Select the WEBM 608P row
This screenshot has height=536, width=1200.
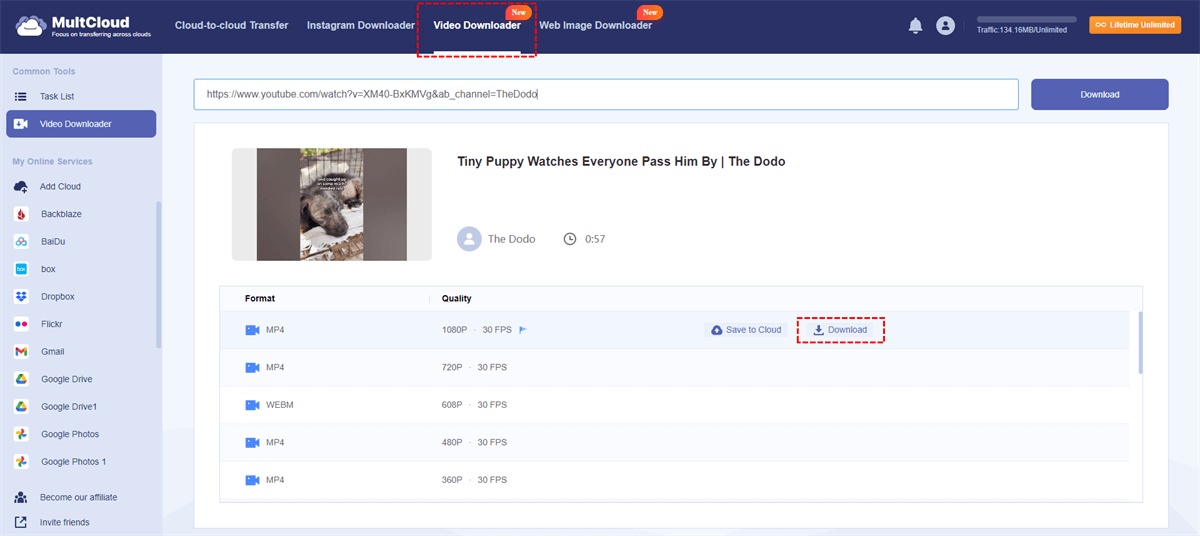[675, 405]
